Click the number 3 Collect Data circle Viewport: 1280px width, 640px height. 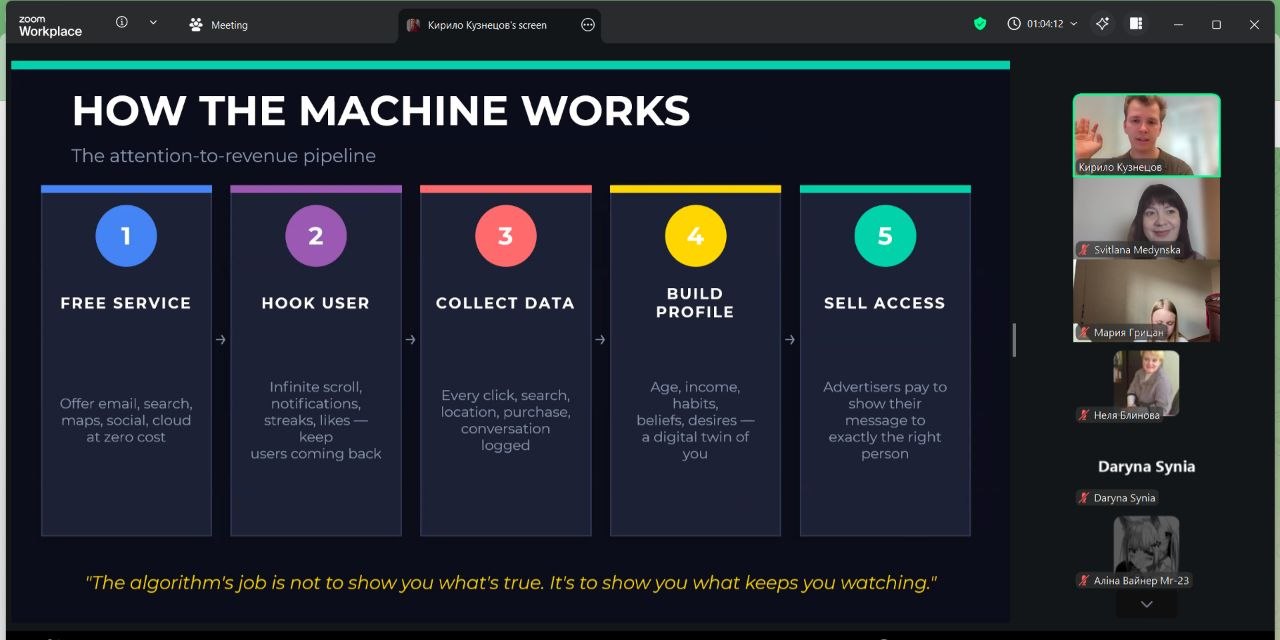(505, 236)
